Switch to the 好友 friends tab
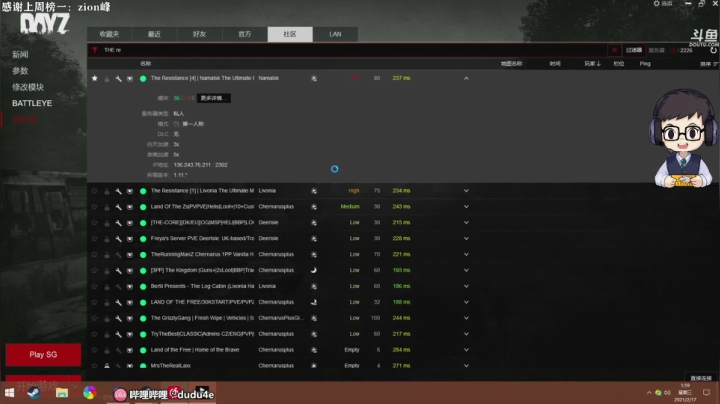720x404 pixels. 199,34
